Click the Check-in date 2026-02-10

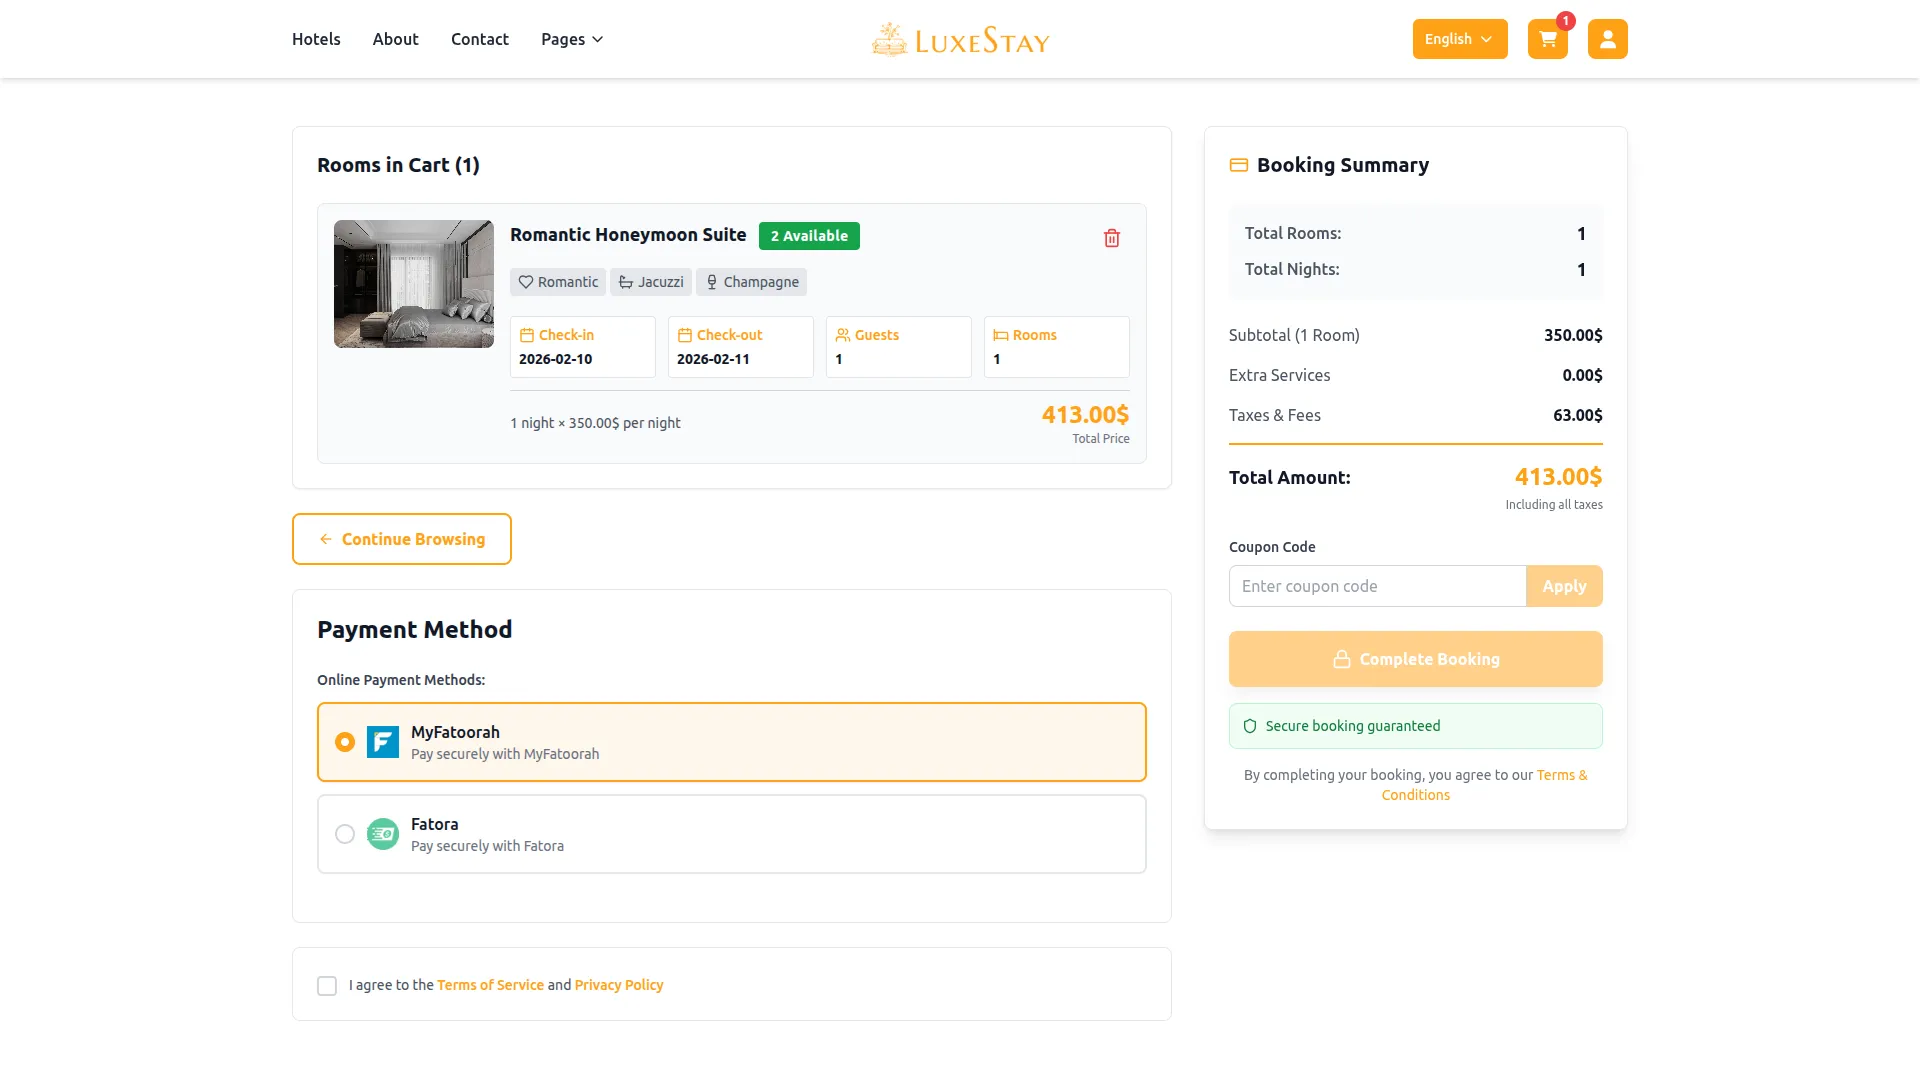pos(555,359)
